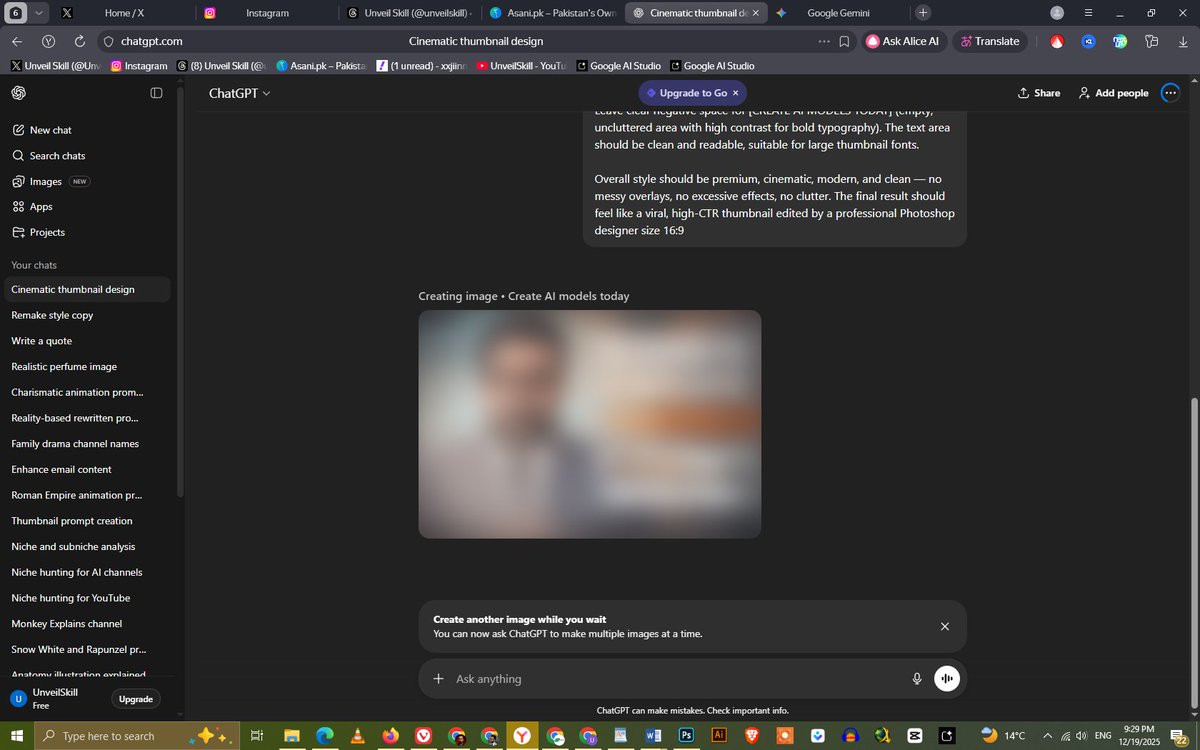Collapse the Your chats section header

(34, 265)
